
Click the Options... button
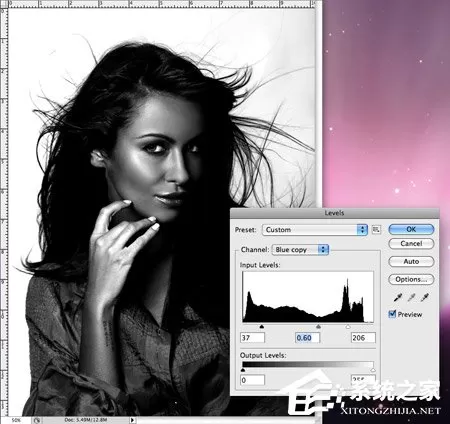pyautogui.click(x=411, y=279)
